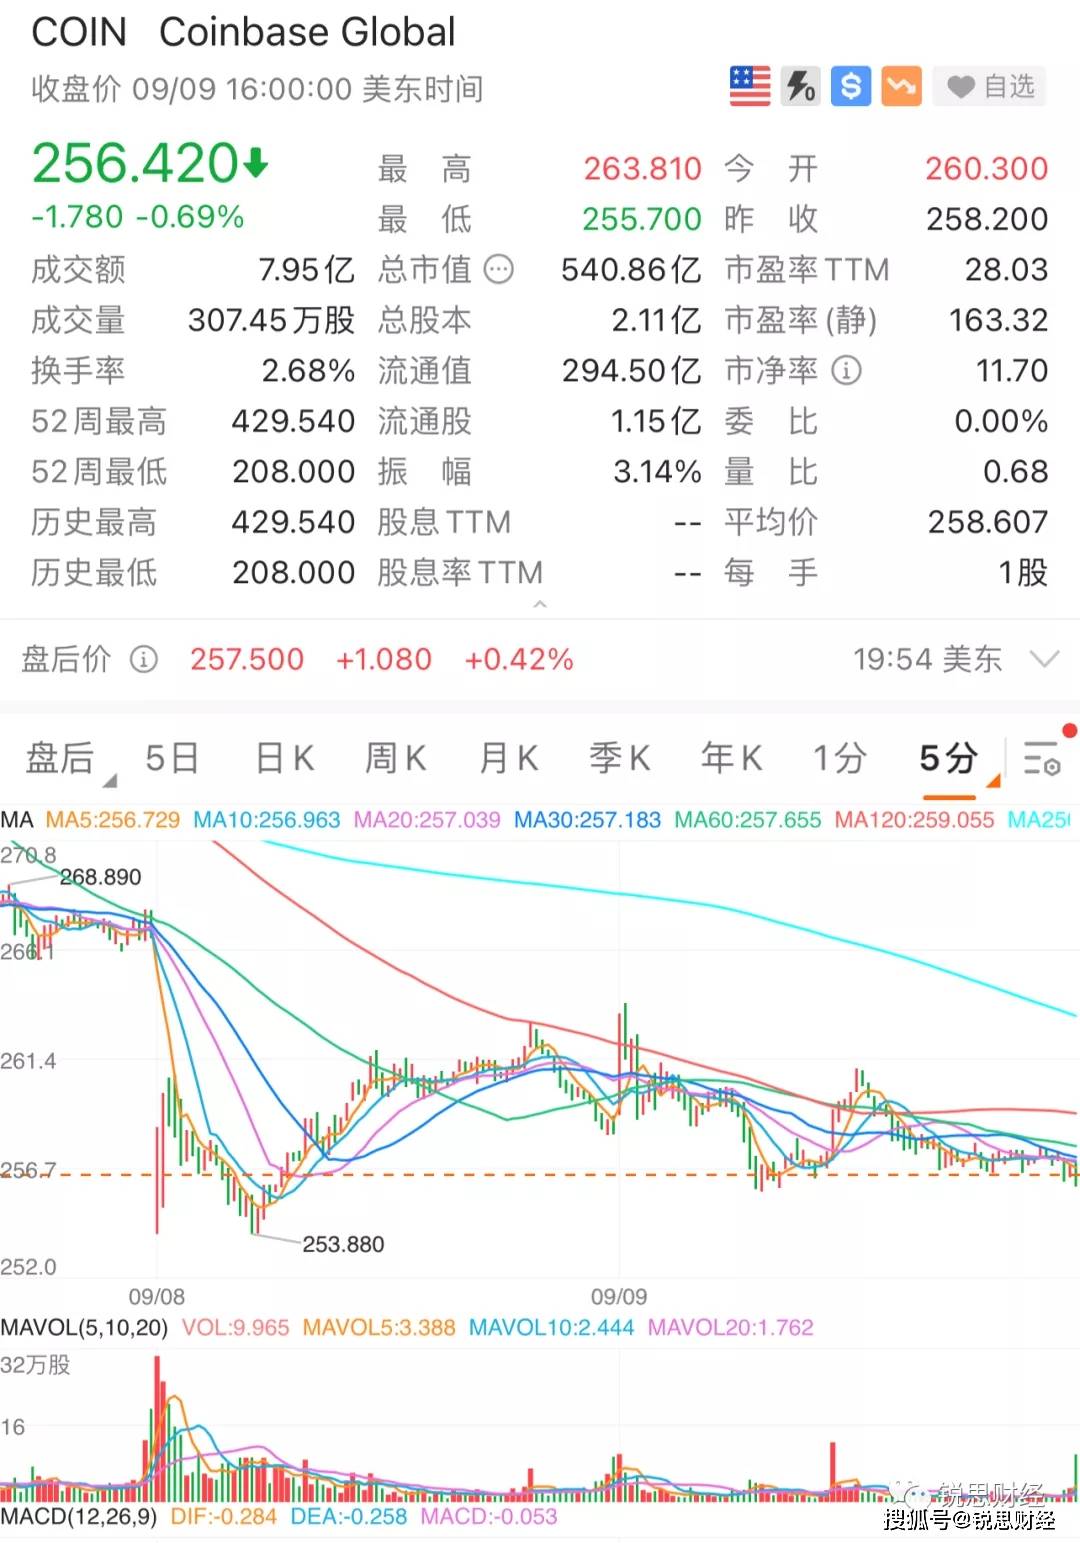Tap the MA5:256.729 indicator label
Viewport: 1080px width, 1543px height.
click(113, 820)
